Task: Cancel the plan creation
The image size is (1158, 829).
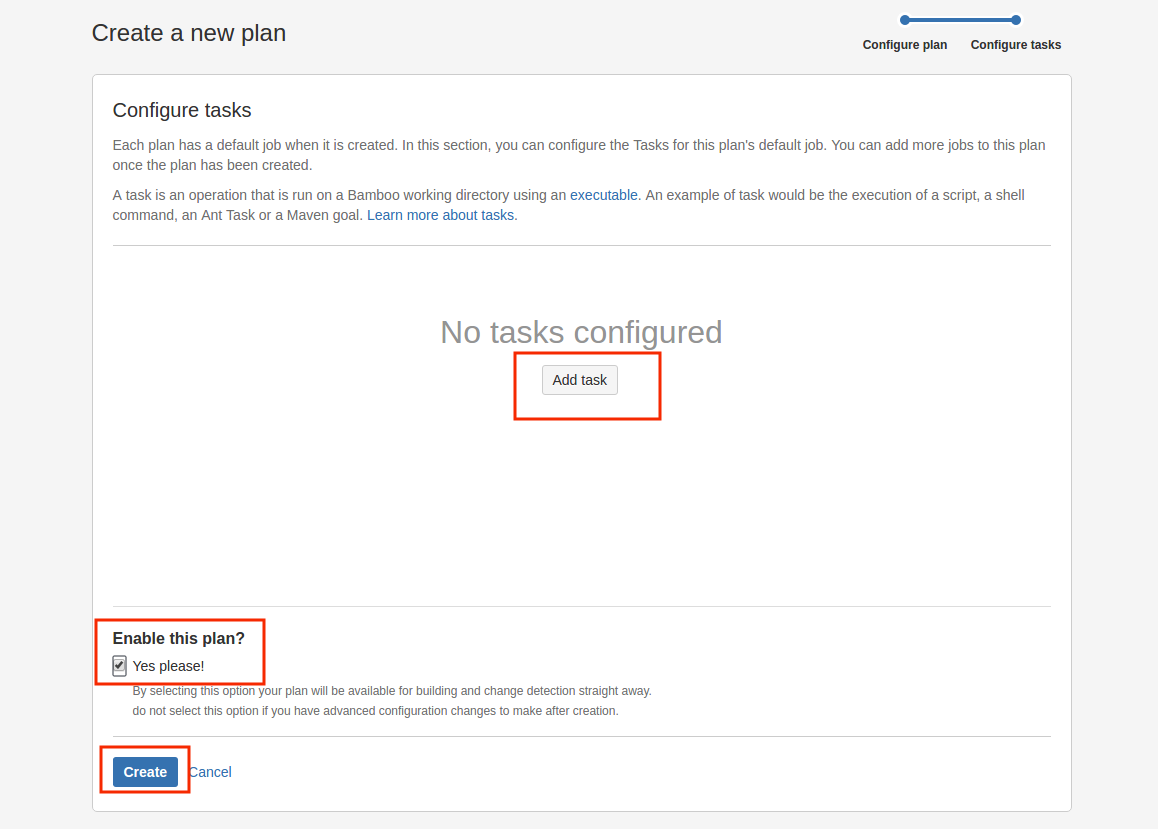Action: click(x=210, y=771)
